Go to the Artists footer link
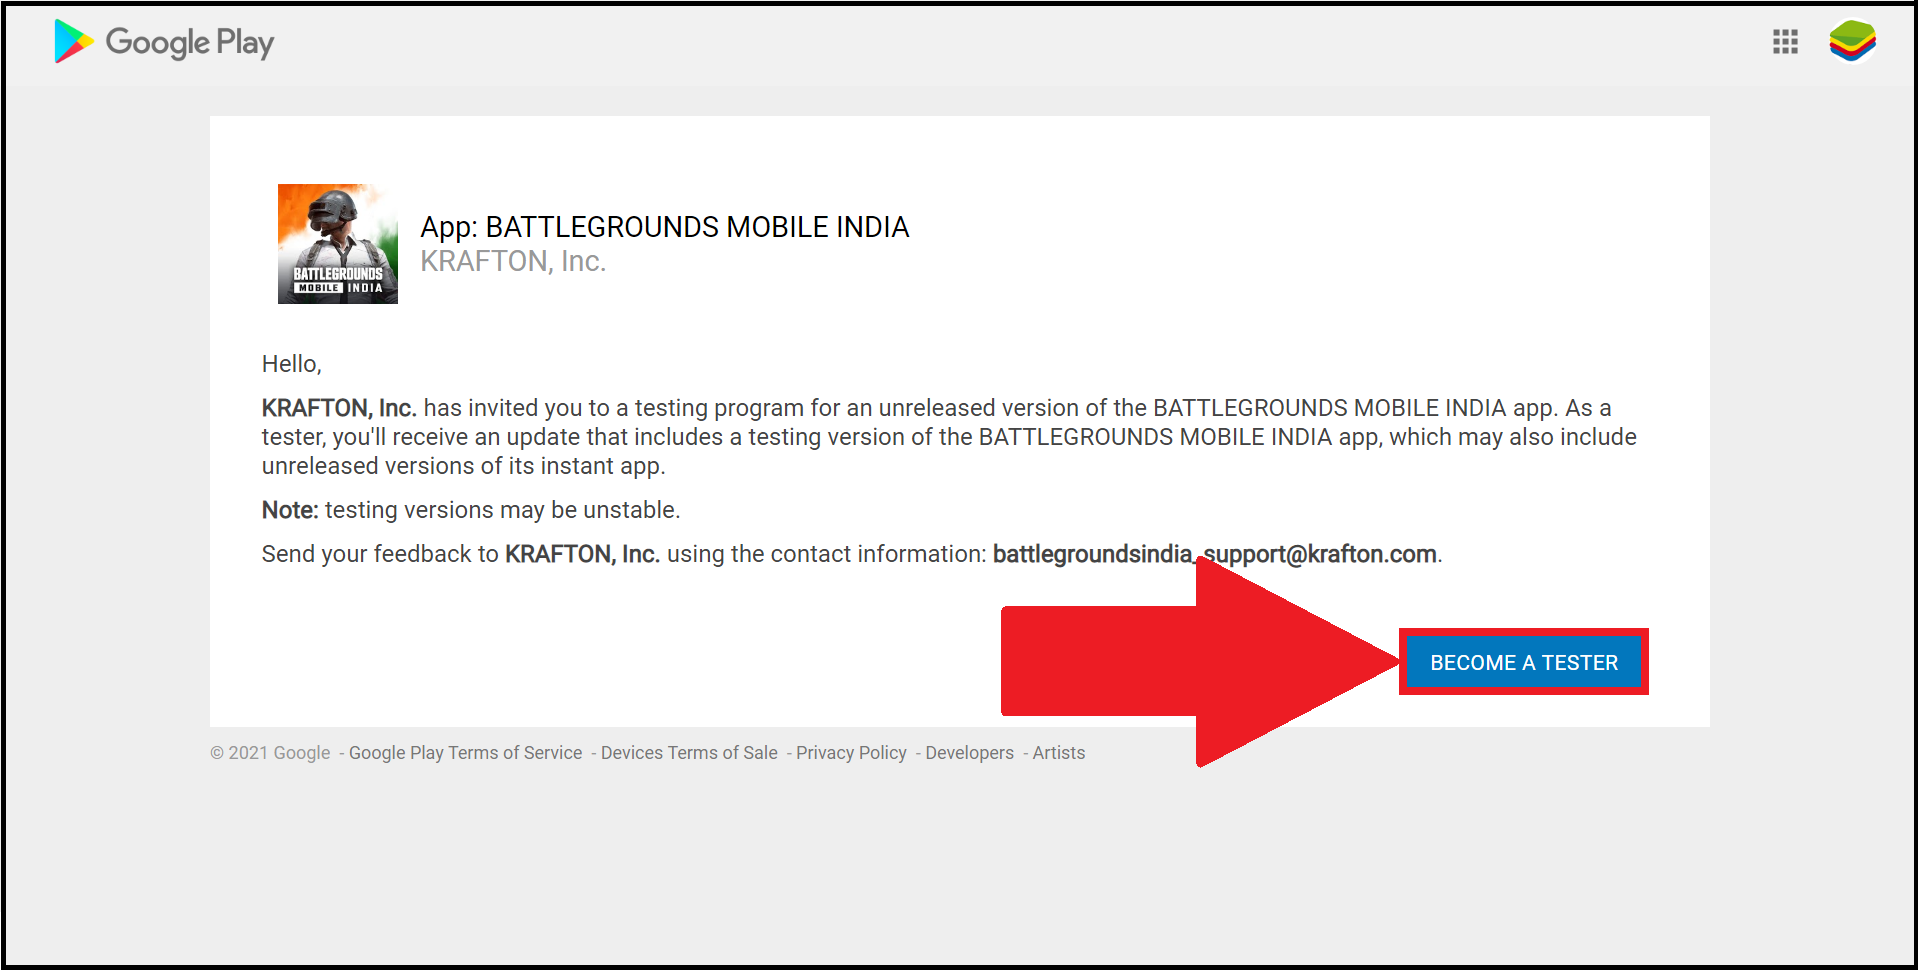Screen dimensions: 1918x970 pyautogui.click(x=1058, y=753)
